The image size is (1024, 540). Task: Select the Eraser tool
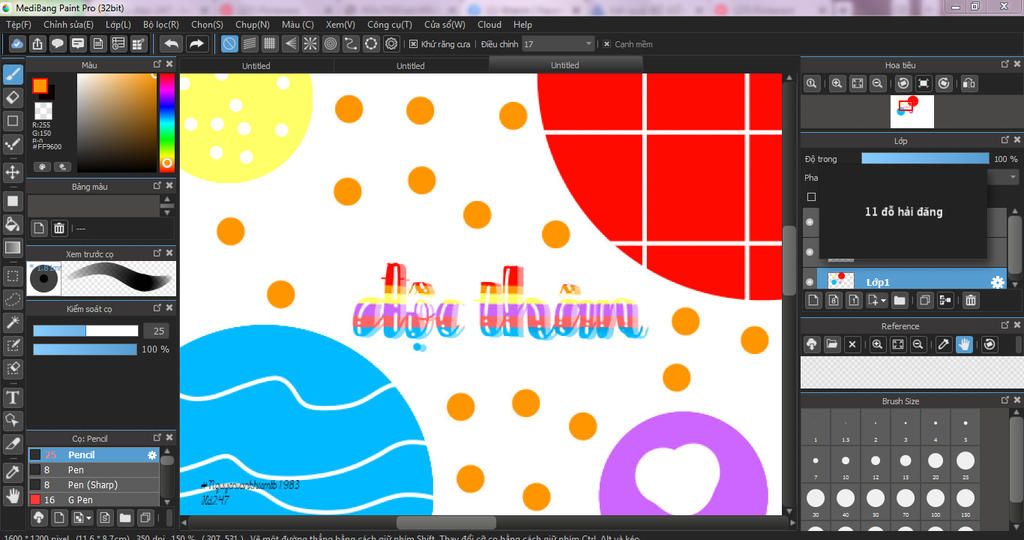[12, 98]
